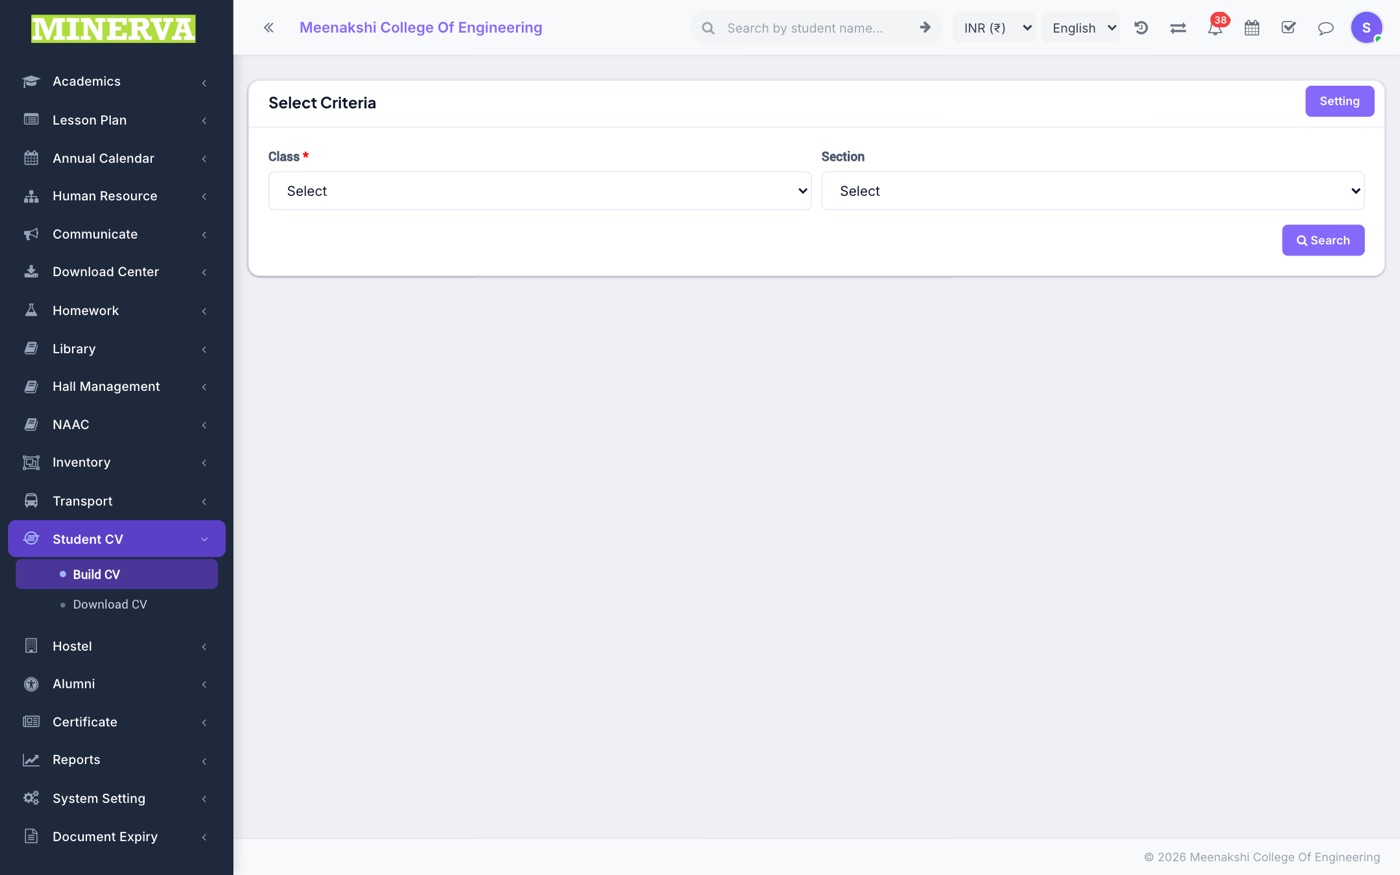Click the Reports chart icon
The width and height of the screenshot is (1400, 875).
coord(31,760)
